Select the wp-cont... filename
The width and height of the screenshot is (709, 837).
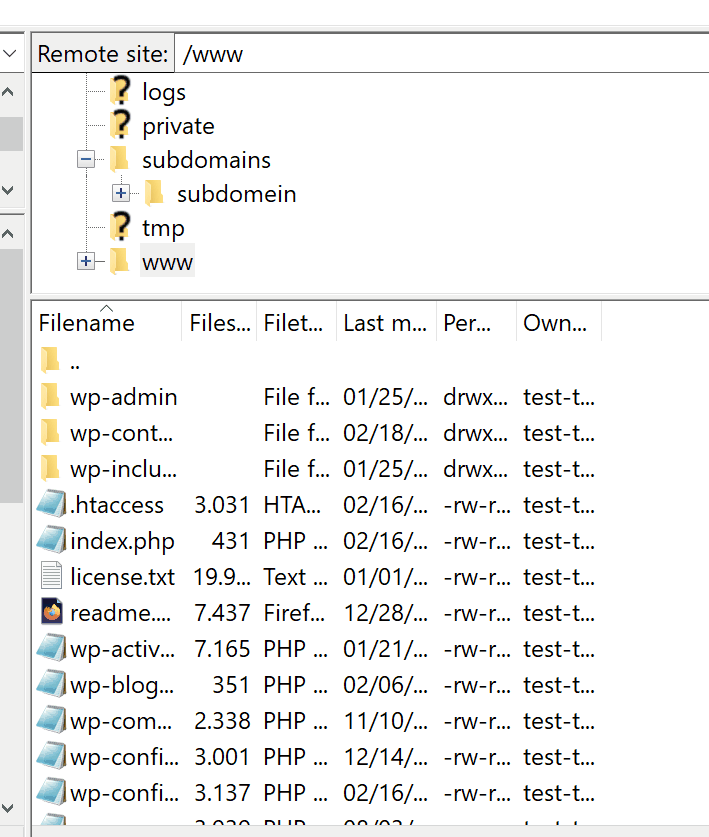click(122, 433)
